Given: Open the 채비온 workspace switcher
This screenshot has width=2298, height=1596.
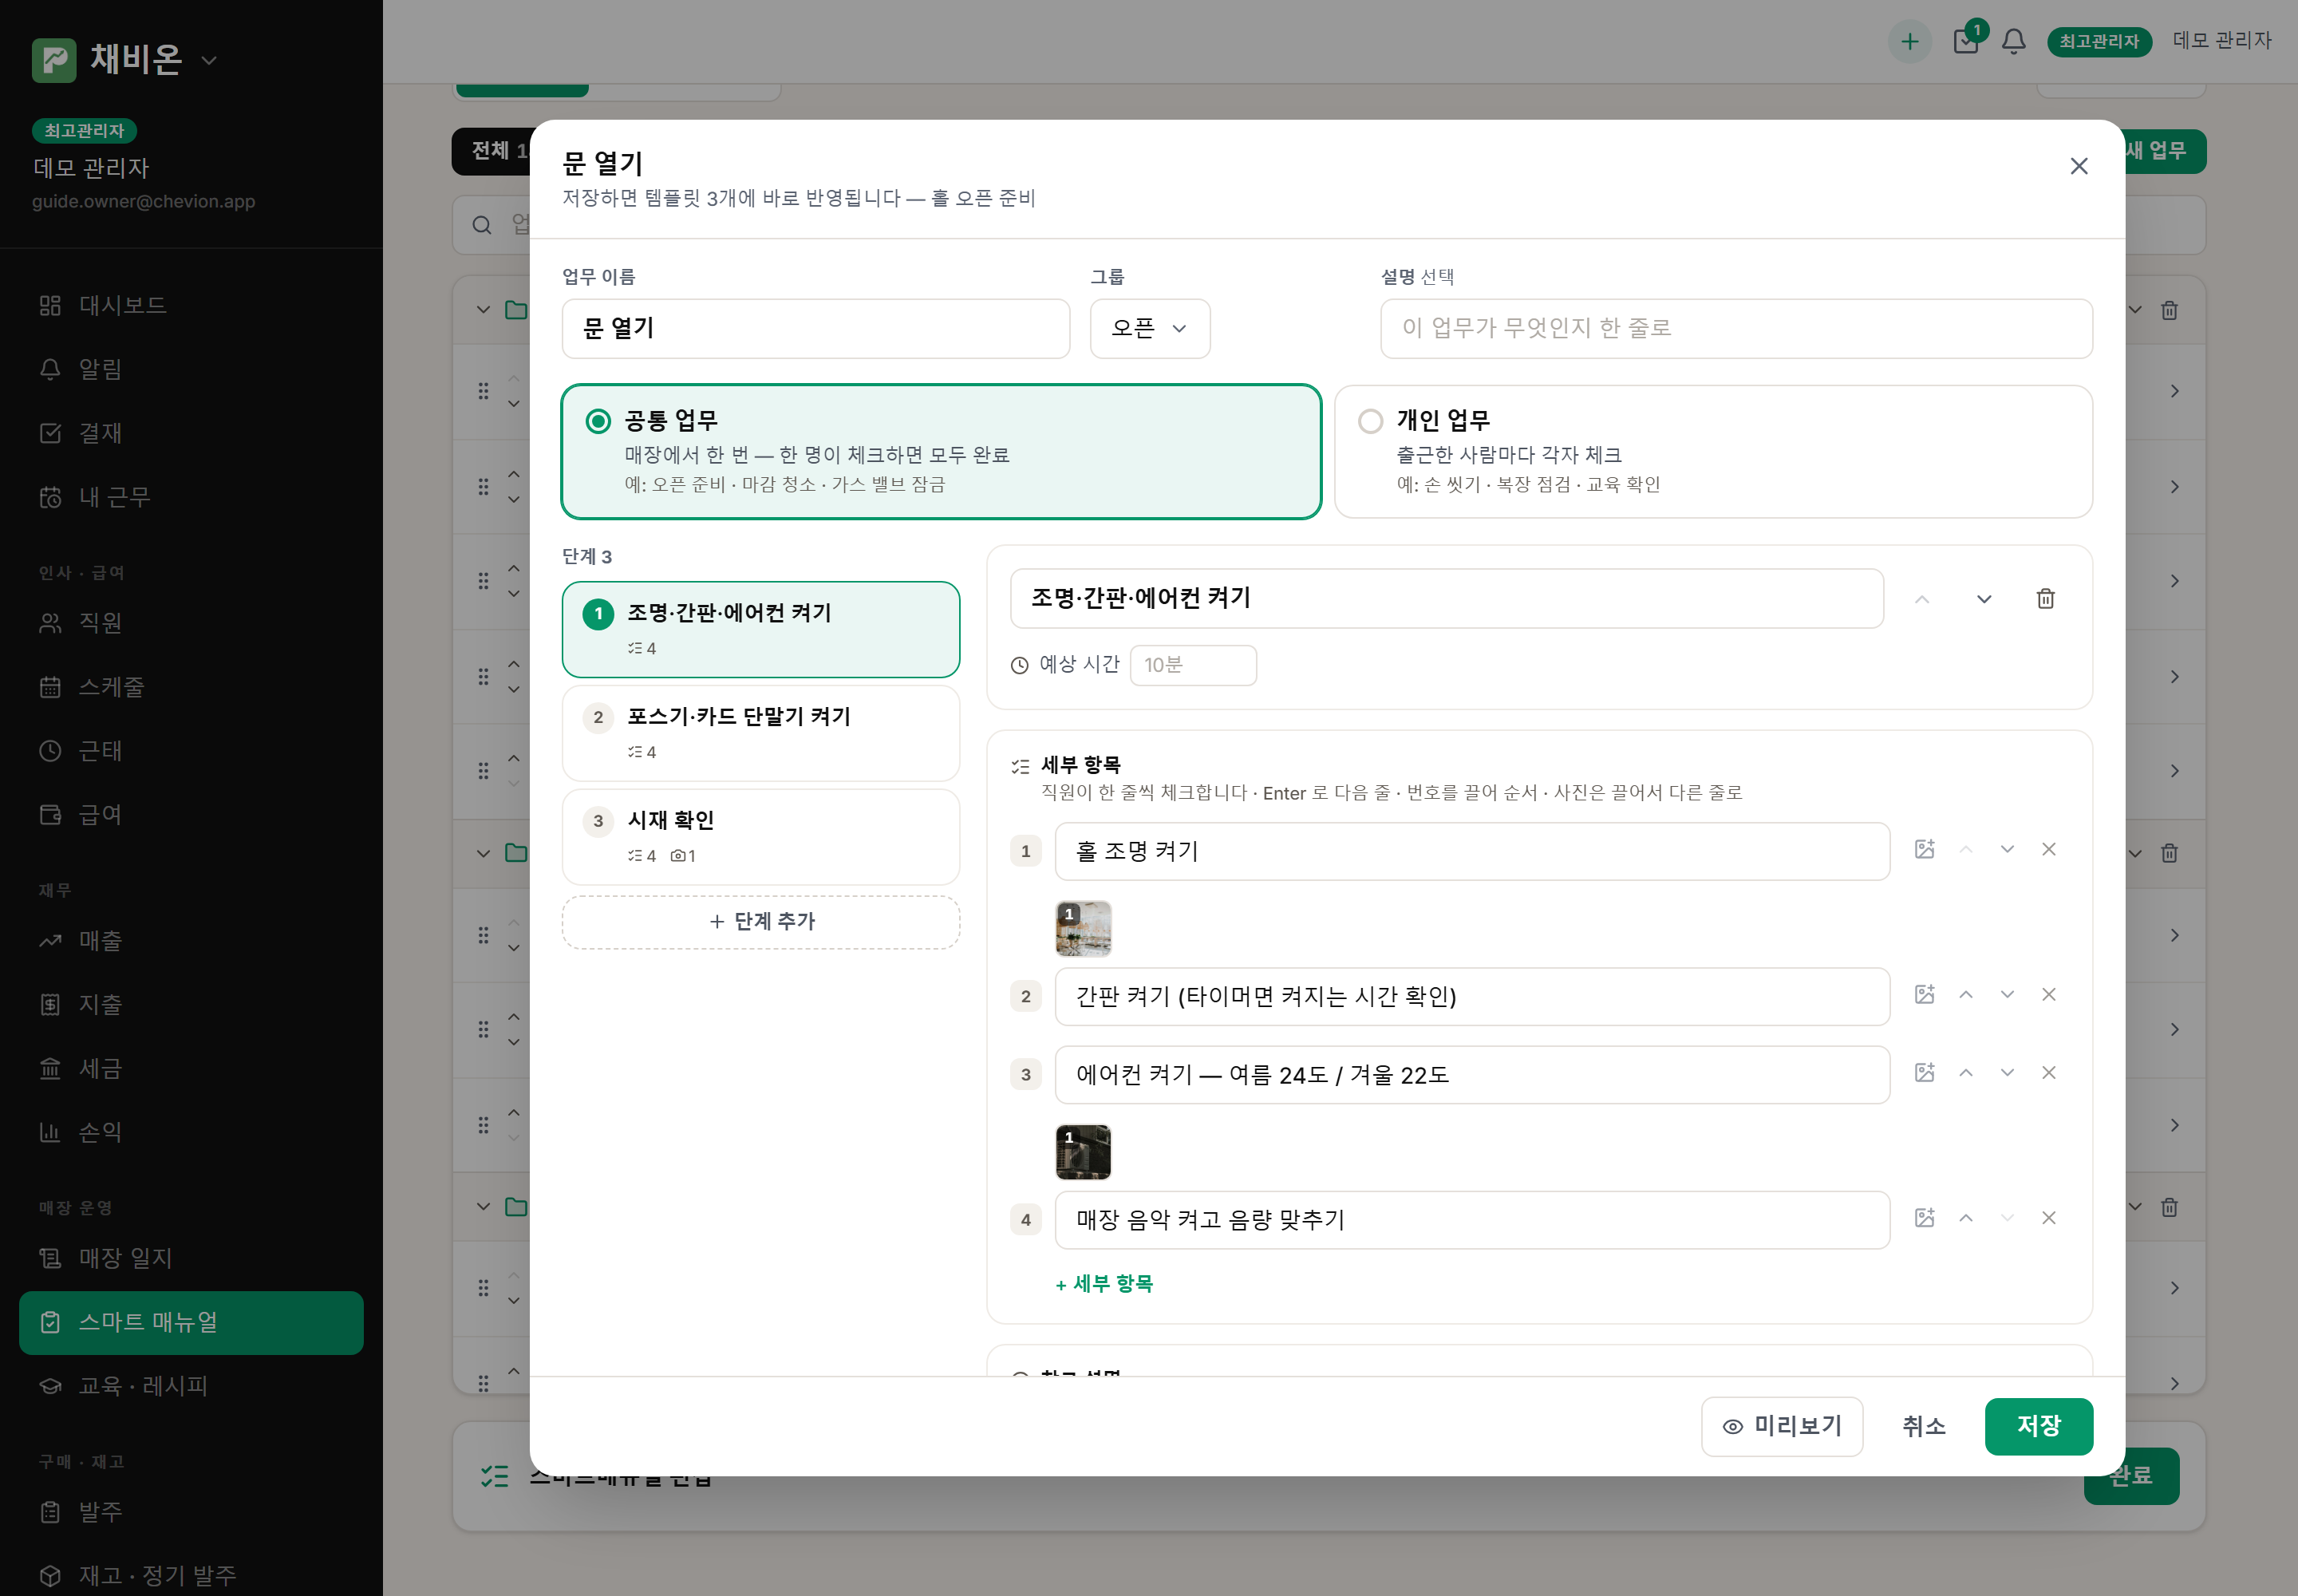Looking at the screenshot, I should [125, 59].
